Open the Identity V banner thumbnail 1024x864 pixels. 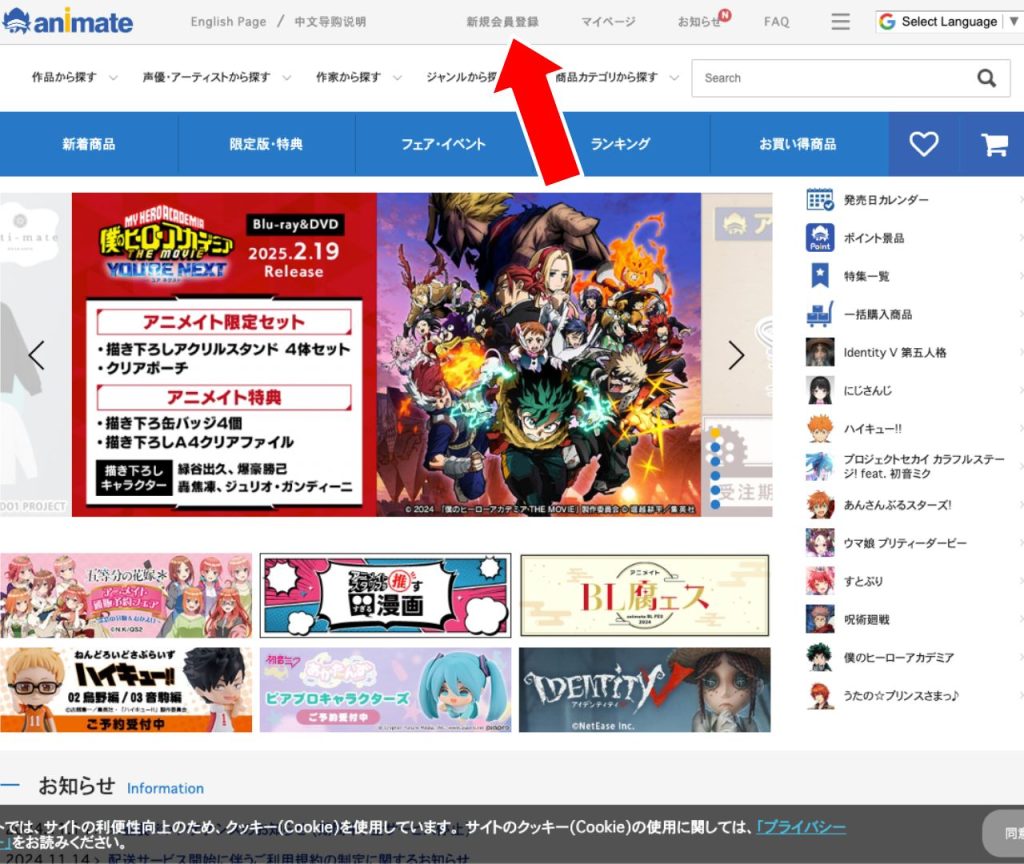[x=644, y=690]
